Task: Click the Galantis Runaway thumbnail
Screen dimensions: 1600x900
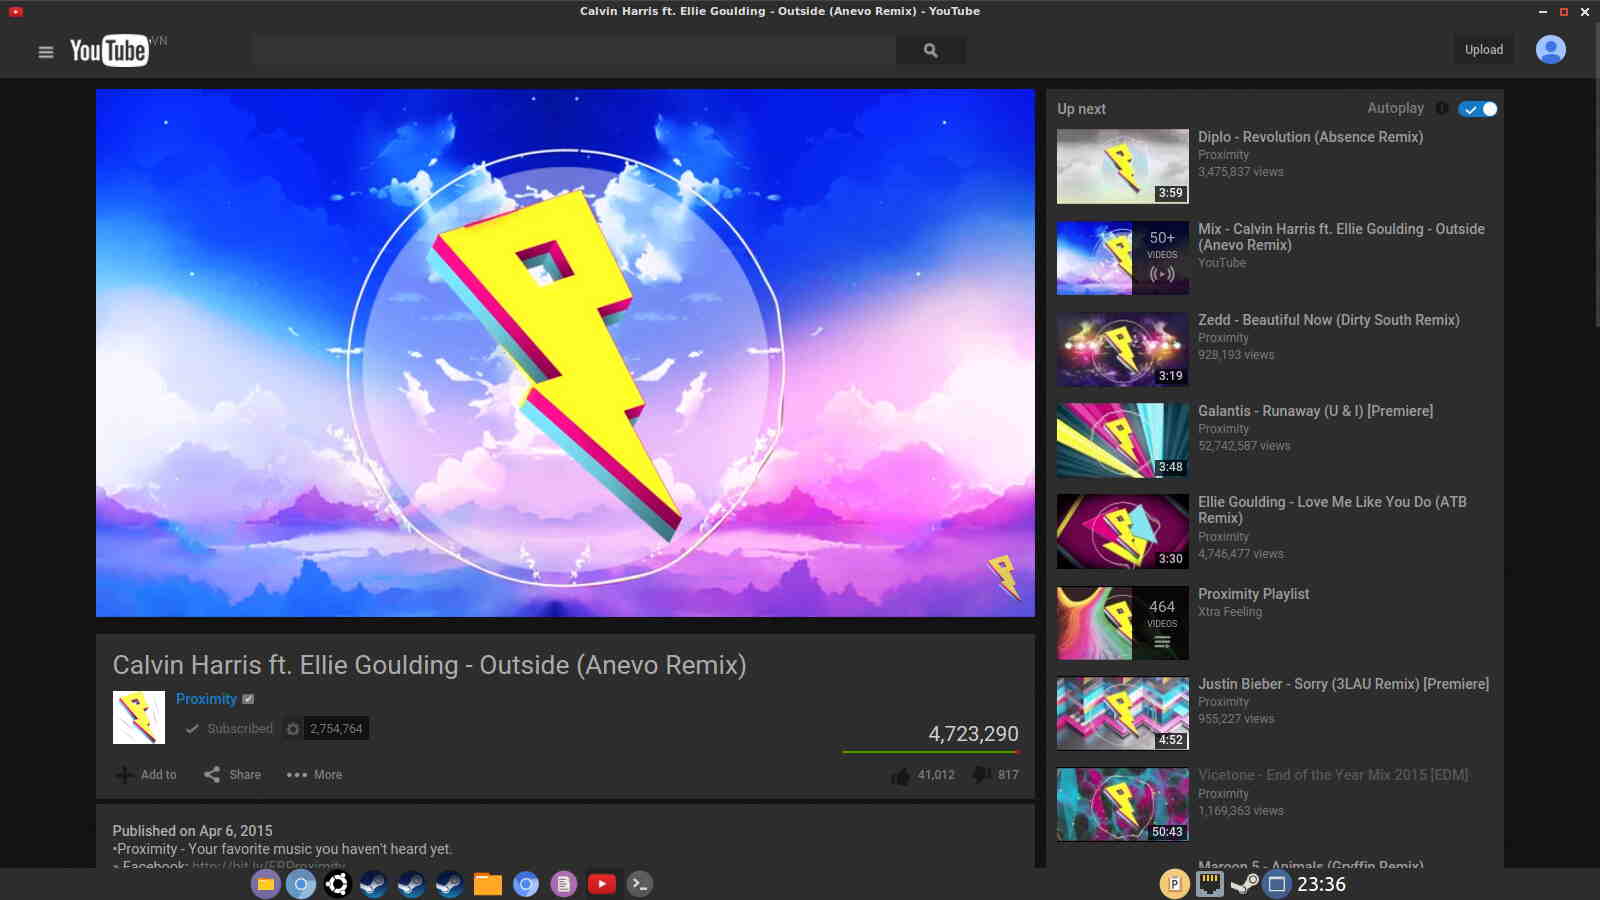Action: [x=1123, y=440]
